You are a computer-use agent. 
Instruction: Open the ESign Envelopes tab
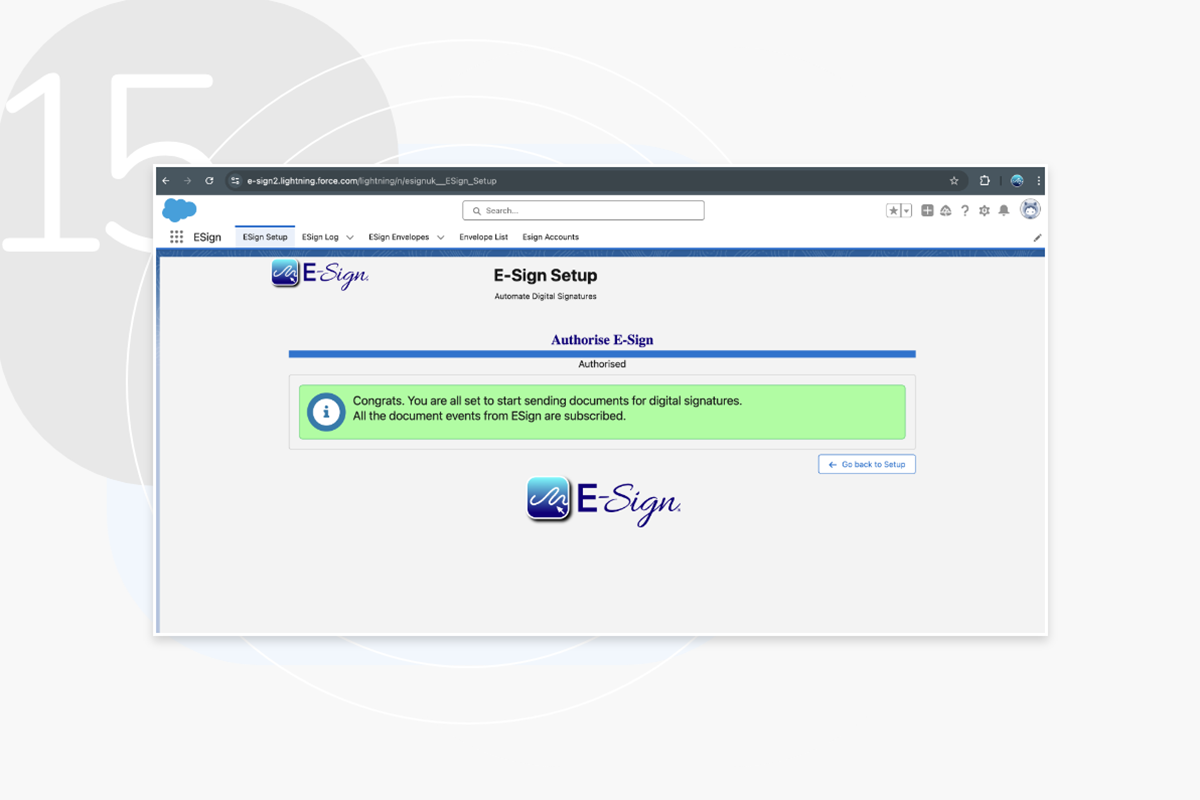tap(399, 237)
